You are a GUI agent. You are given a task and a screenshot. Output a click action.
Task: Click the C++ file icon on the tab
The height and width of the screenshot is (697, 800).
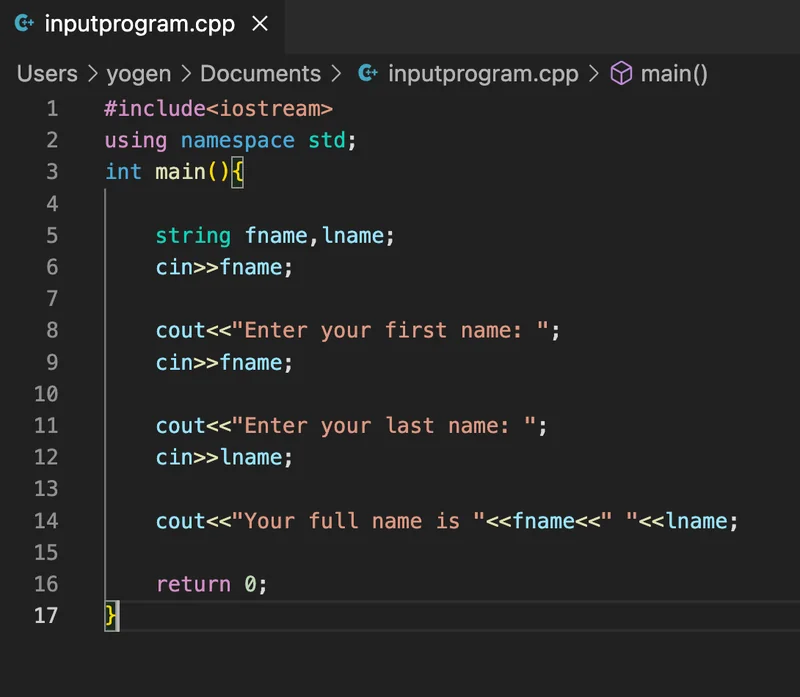(25, 24)
